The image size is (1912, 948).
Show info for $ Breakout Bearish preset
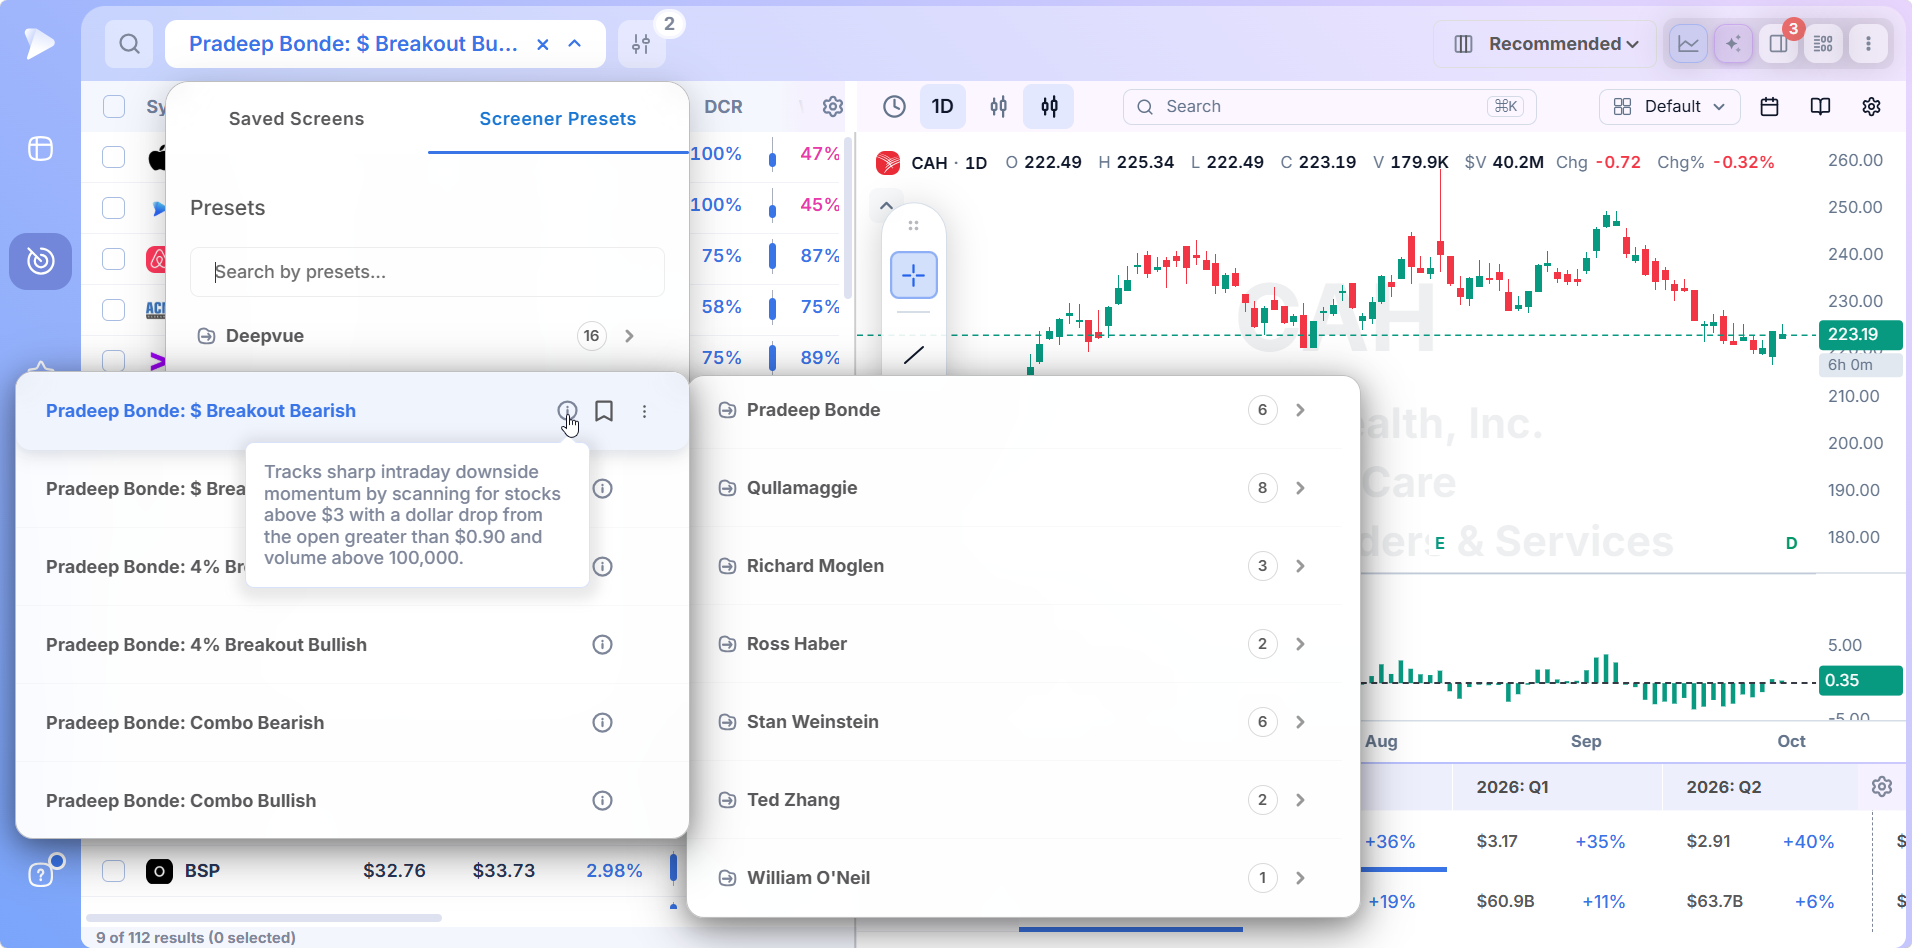[x=567, y=411]
